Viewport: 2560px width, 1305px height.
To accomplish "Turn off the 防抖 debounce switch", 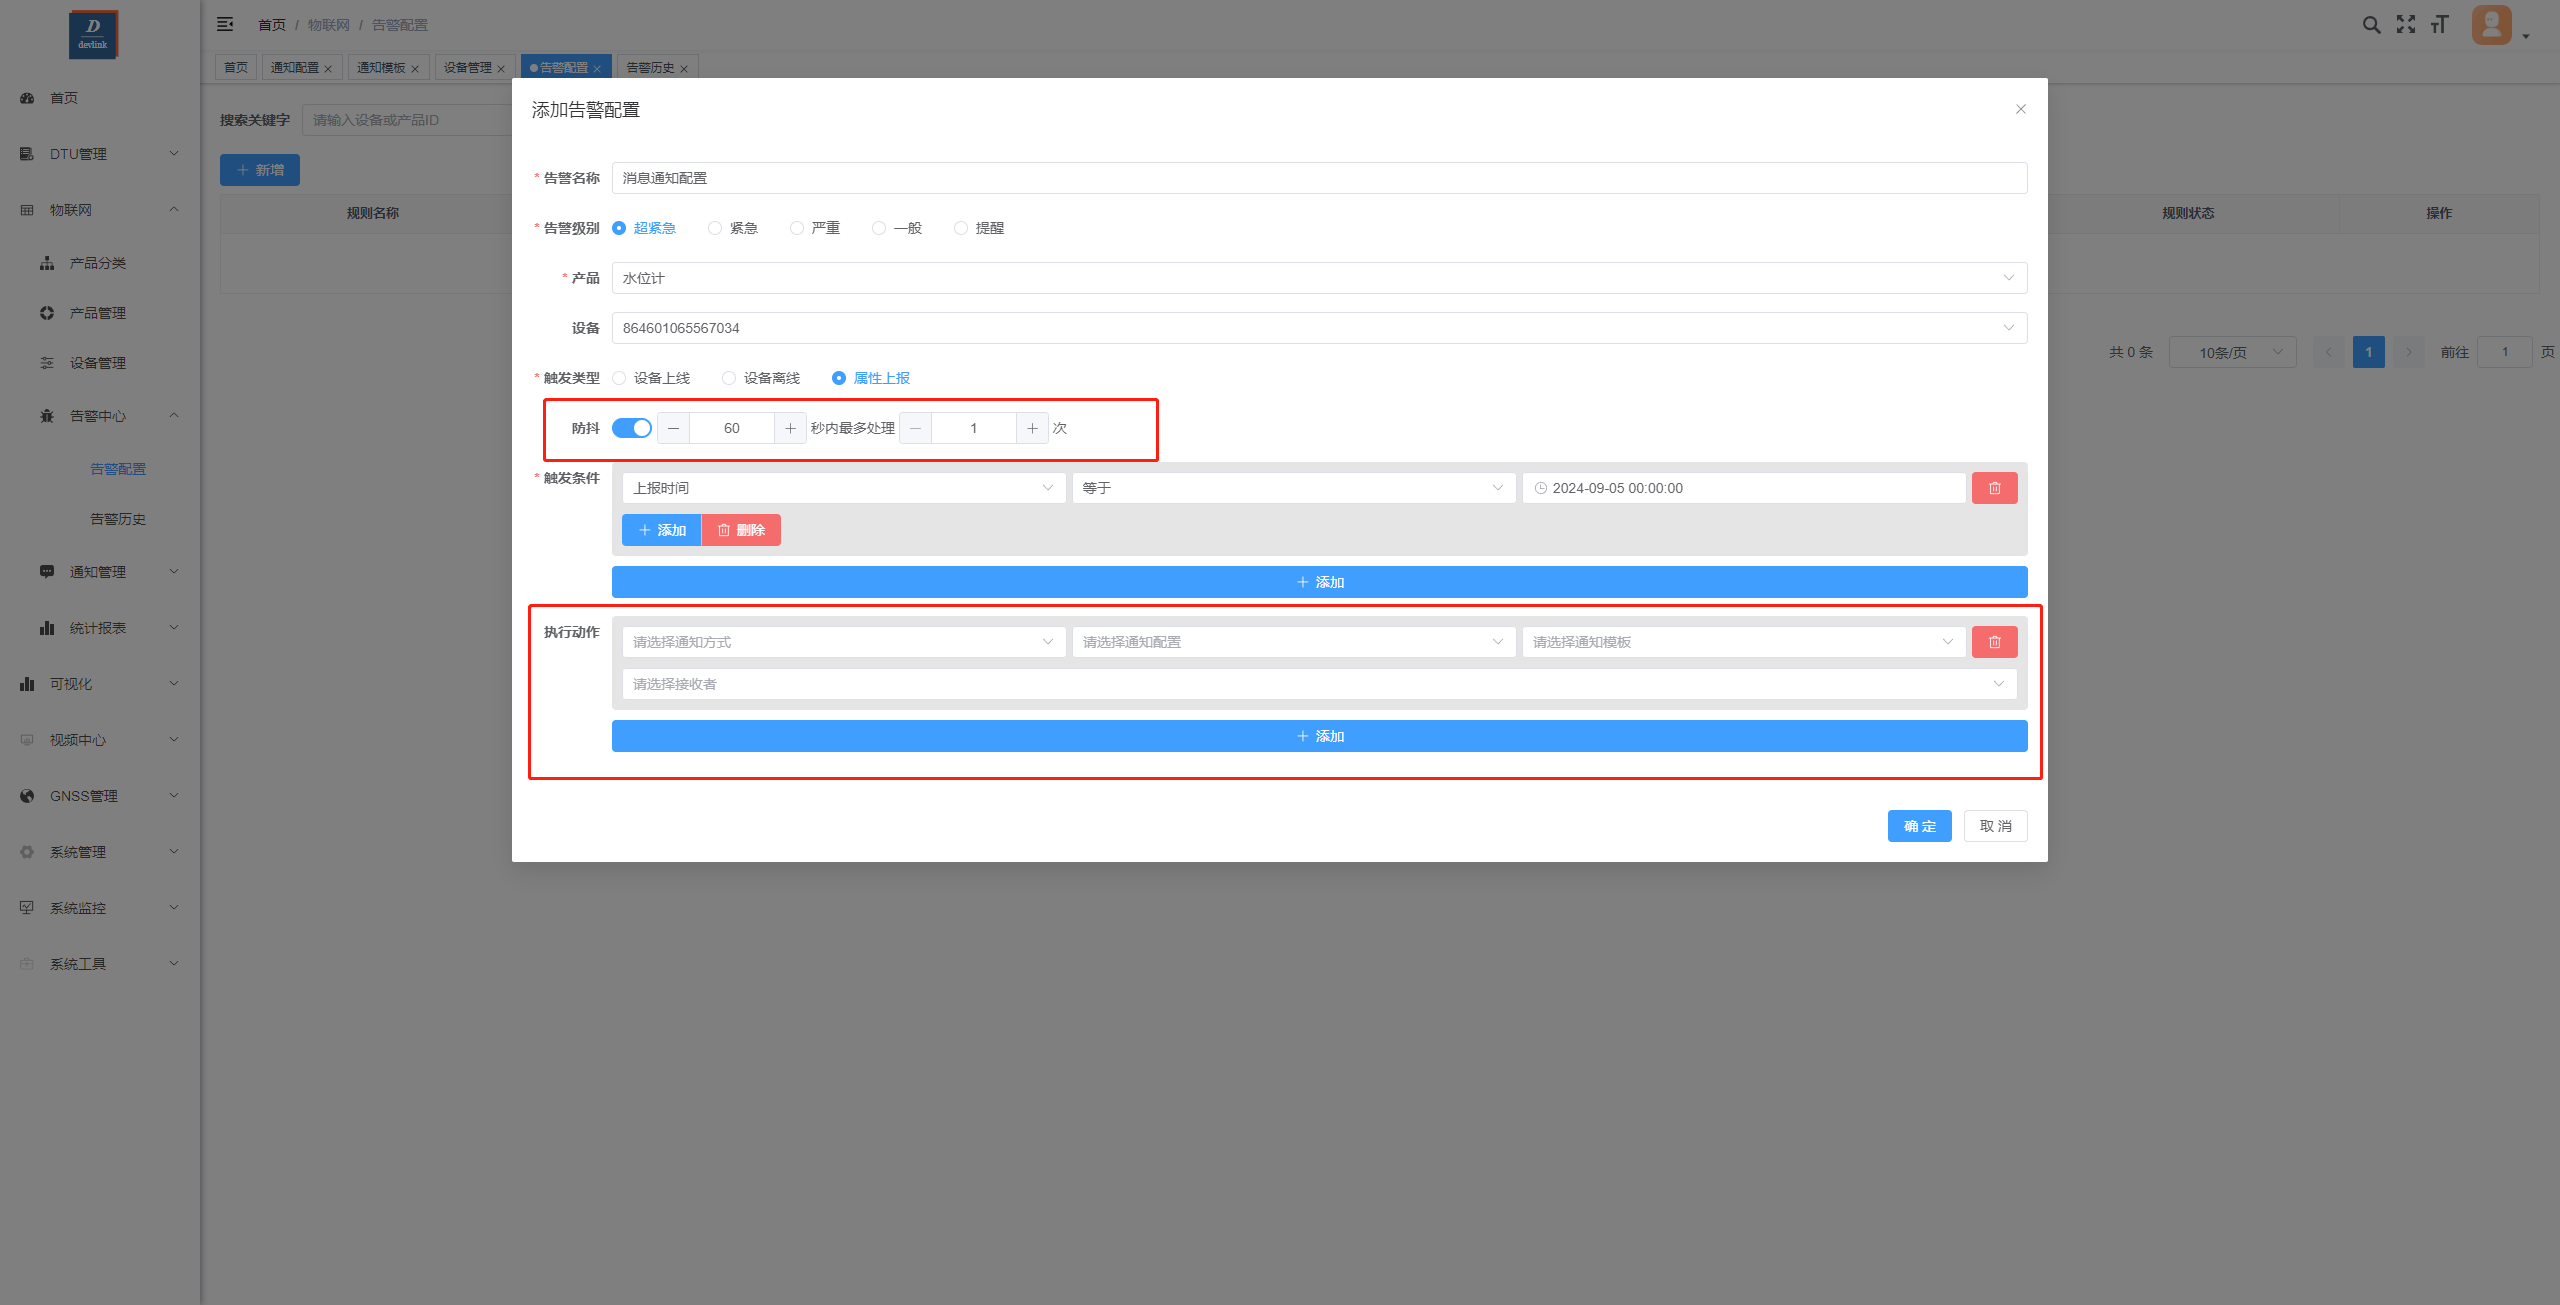I will click(x=632, y=428).
